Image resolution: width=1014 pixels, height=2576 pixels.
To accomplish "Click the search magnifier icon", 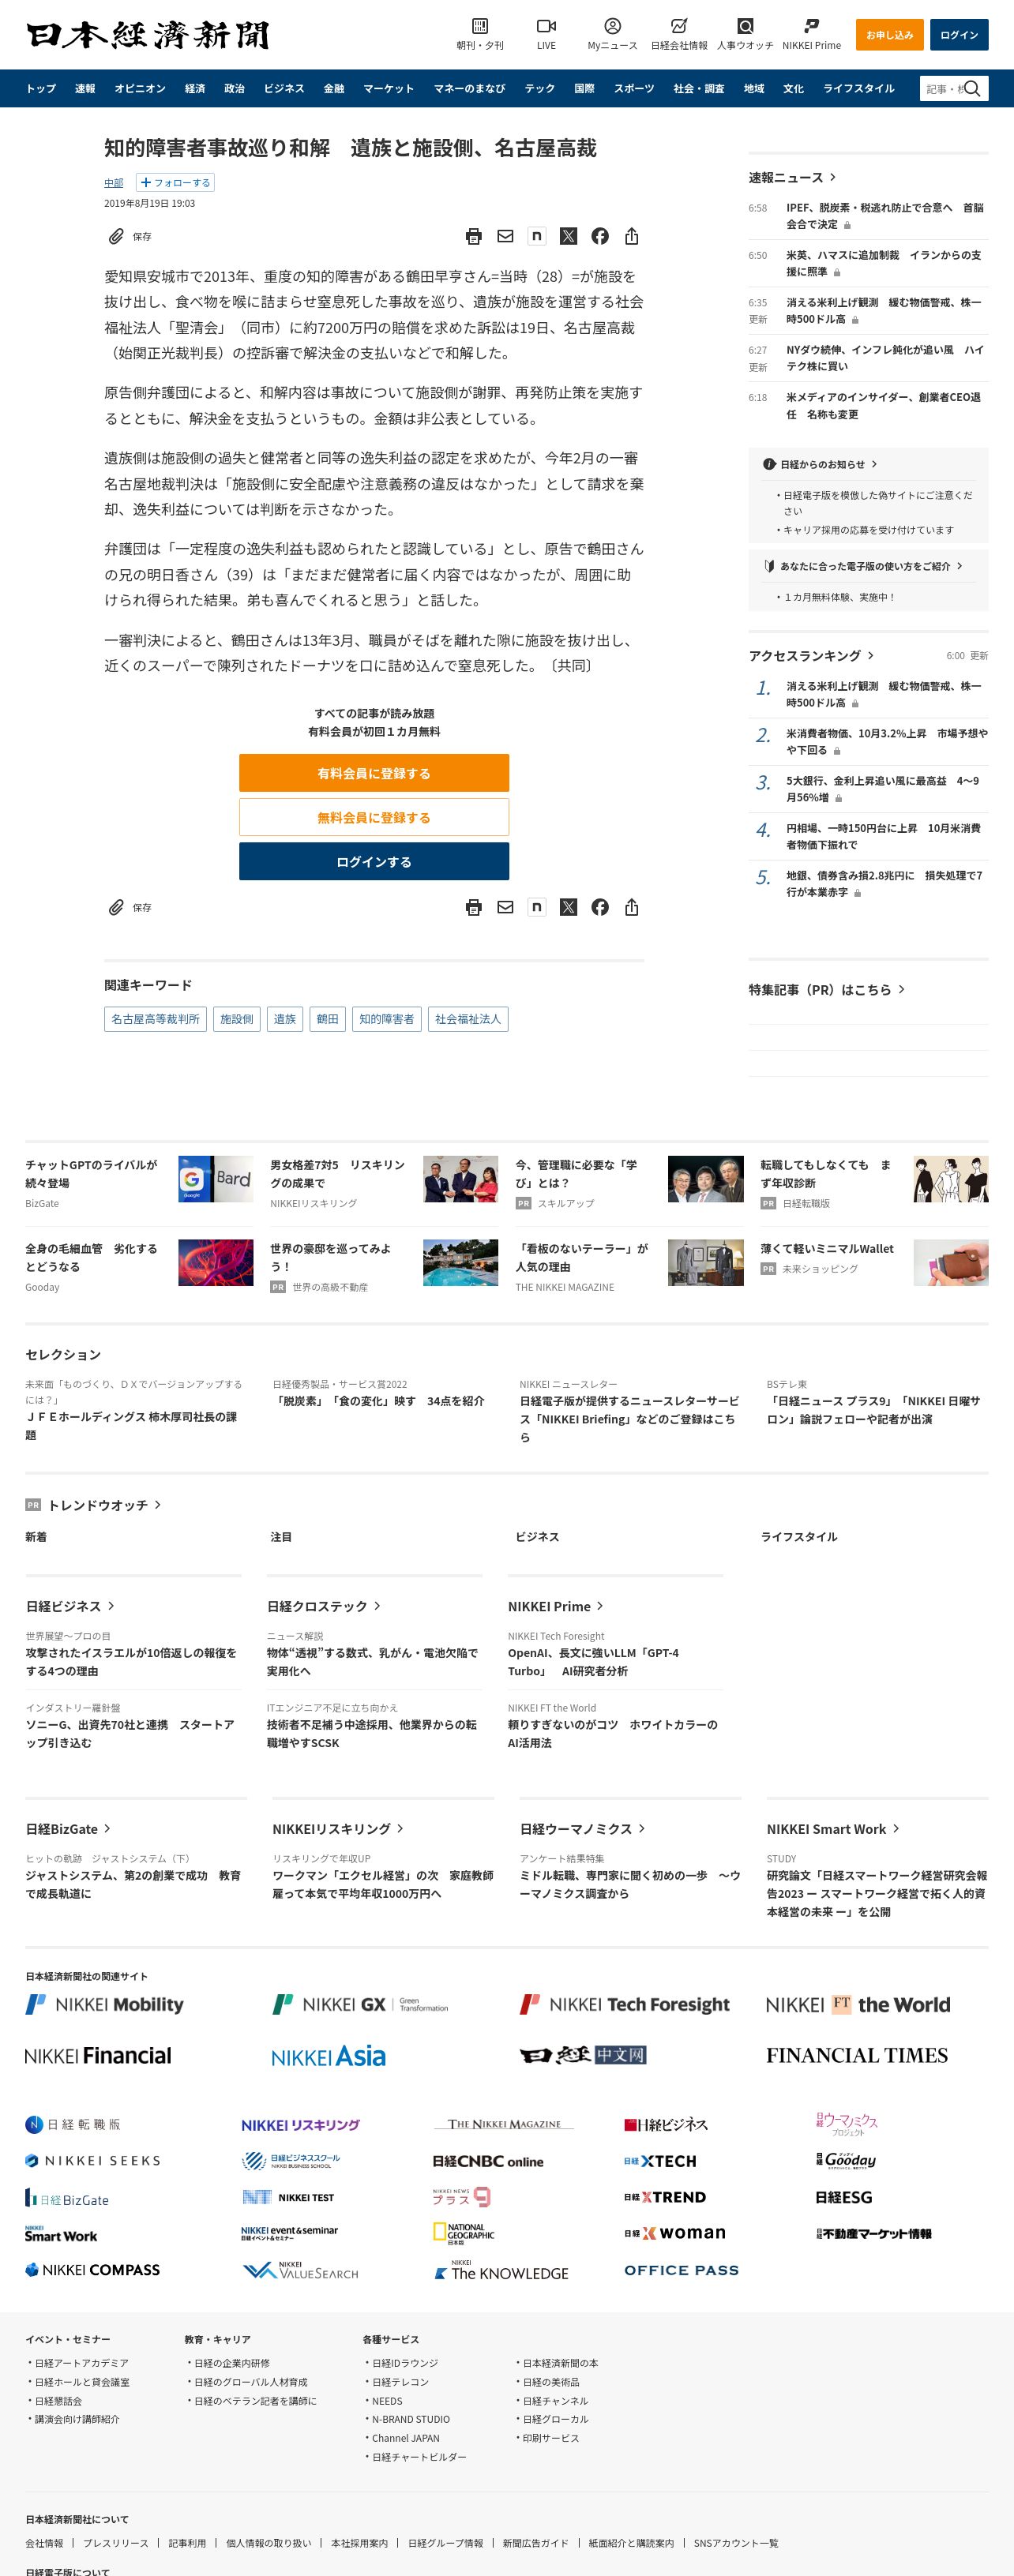I will [971, 88].
